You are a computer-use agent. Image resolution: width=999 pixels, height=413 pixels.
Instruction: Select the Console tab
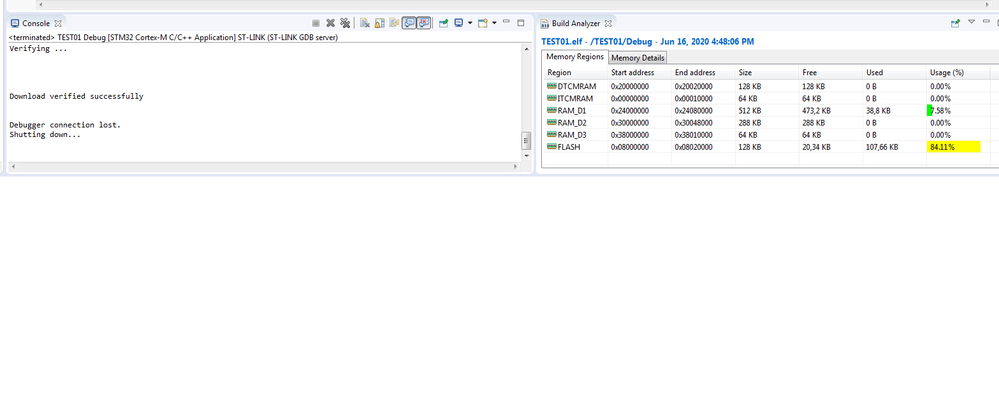[x=36, y=24]
